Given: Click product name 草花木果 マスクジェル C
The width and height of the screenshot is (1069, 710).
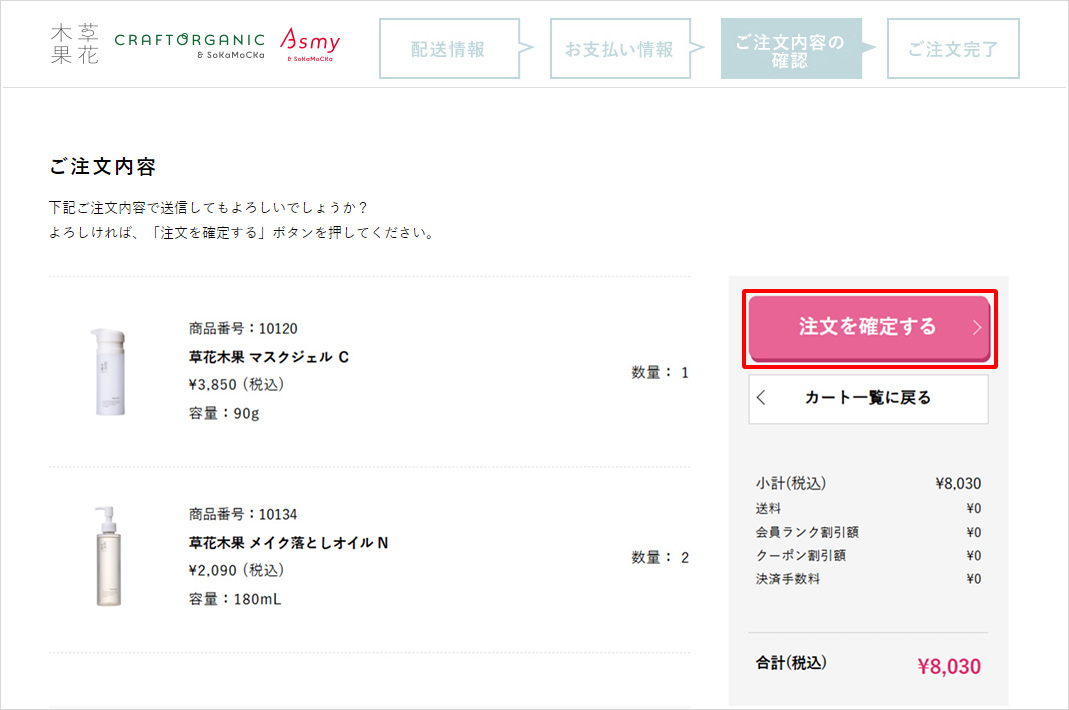Looking at the screenshot, I should click(x=269, y=357).
